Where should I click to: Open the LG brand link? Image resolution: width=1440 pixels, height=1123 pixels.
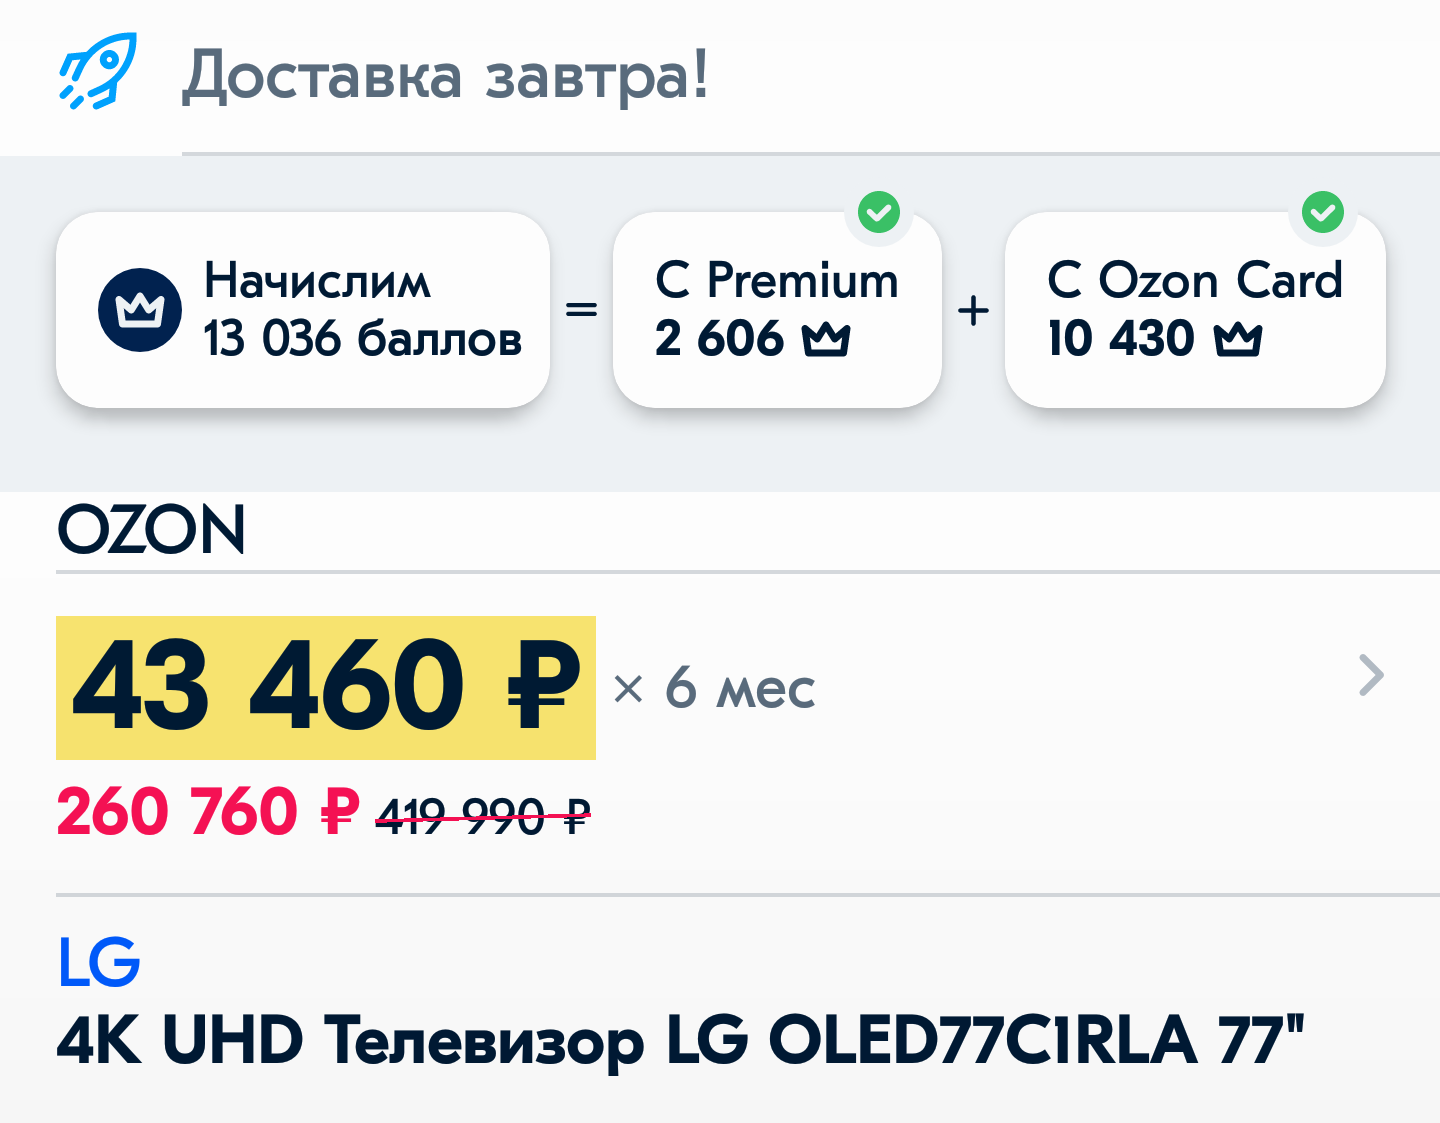click(x=99, y=962)
